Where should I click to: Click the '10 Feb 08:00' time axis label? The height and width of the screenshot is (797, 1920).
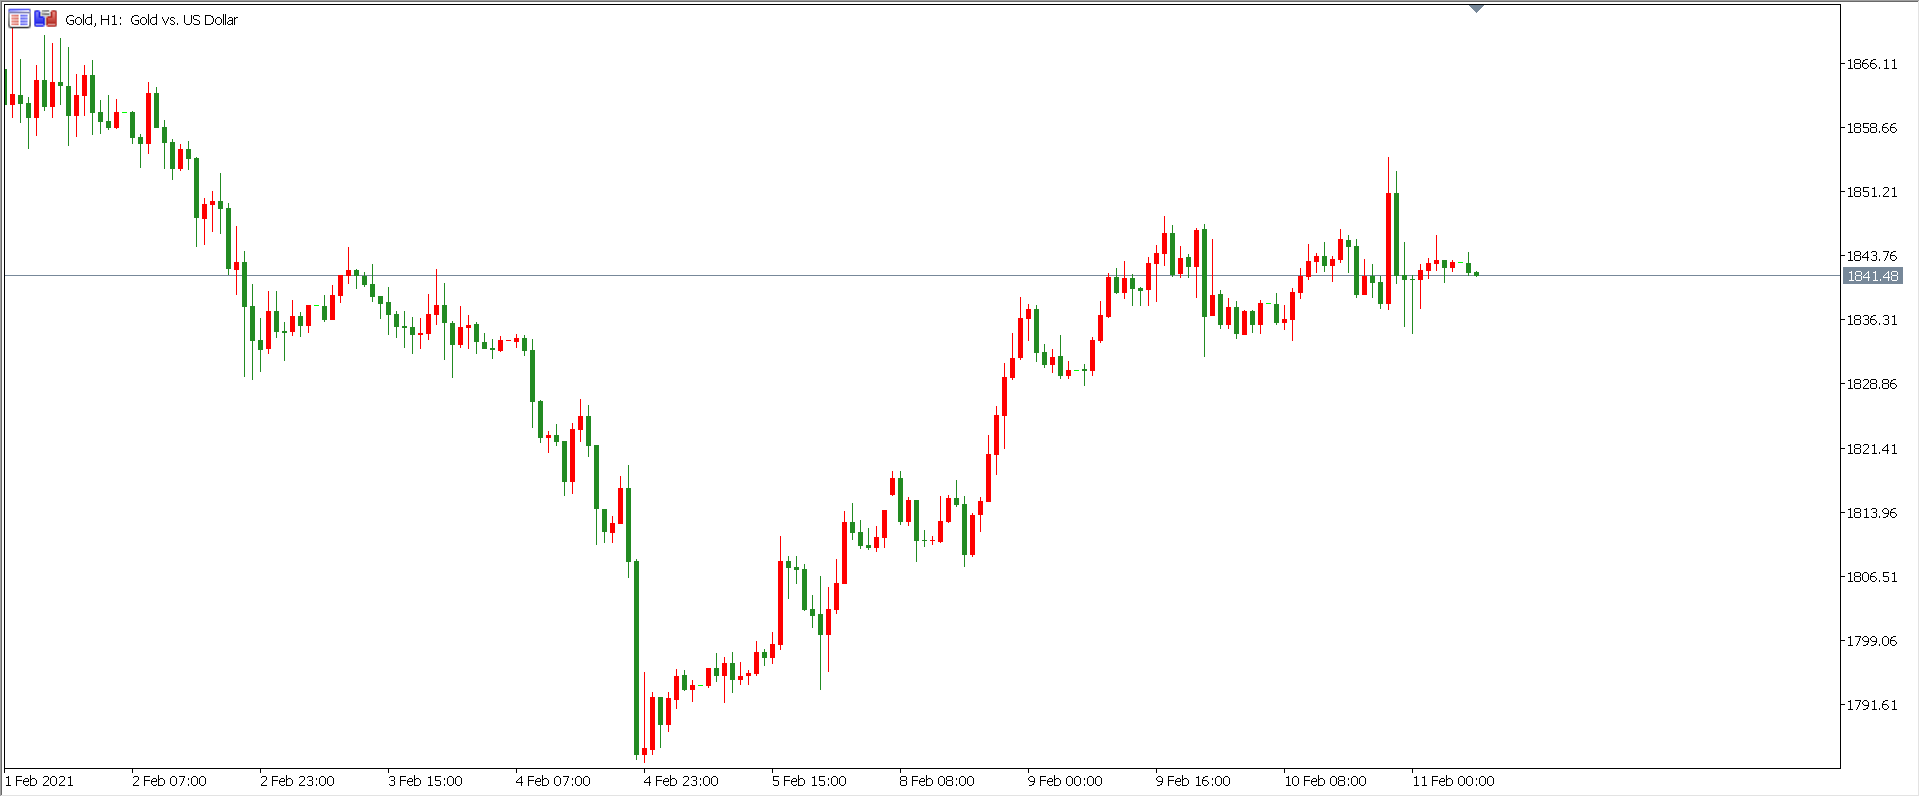click(x=1326, y=781)
